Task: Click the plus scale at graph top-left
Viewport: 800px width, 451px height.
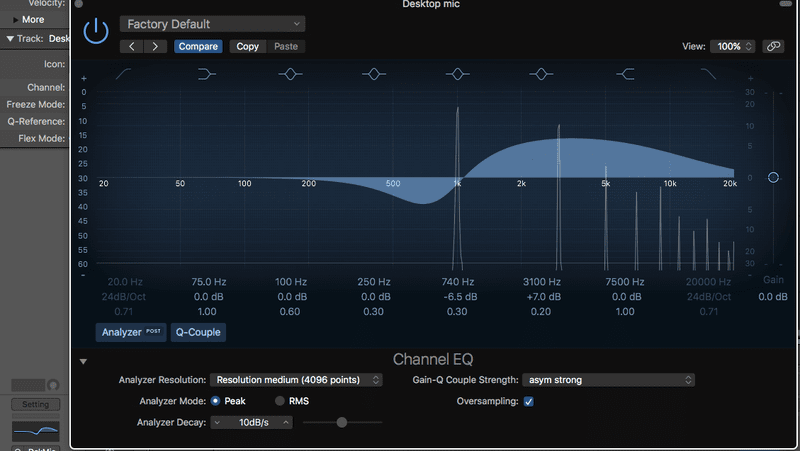Action: click(x=84, y=79)
